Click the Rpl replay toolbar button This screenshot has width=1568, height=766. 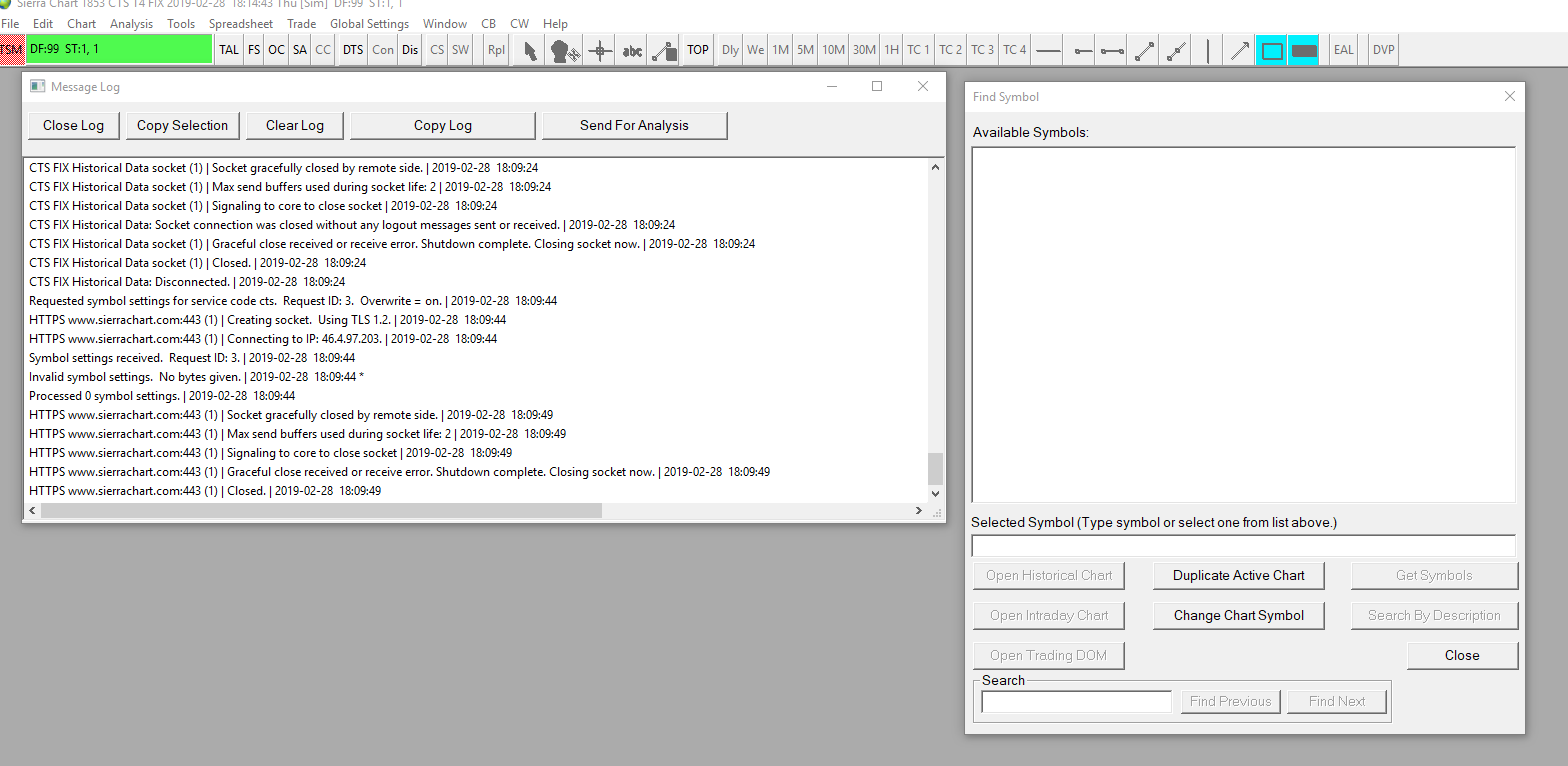[x=497, y=50]
